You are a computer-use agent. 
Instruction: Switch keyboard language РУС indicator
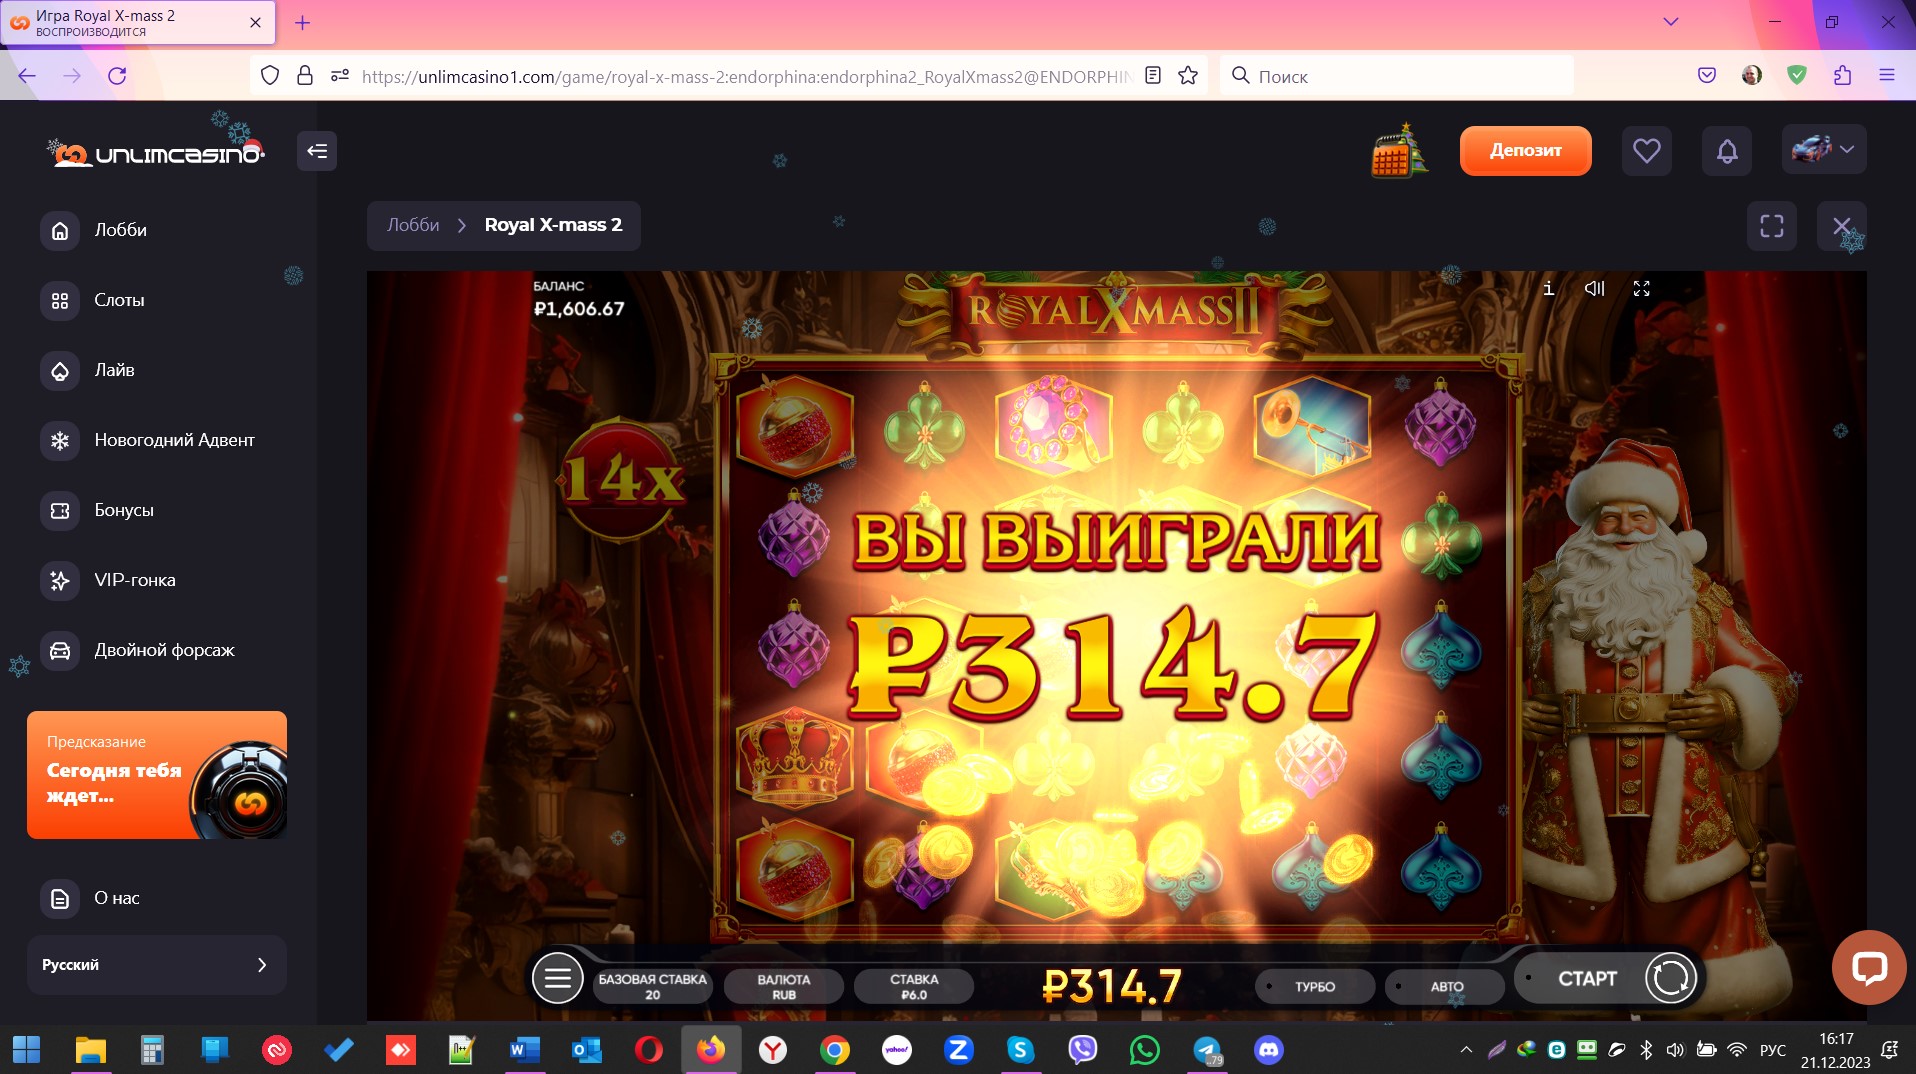[x=1772, y=1050]
